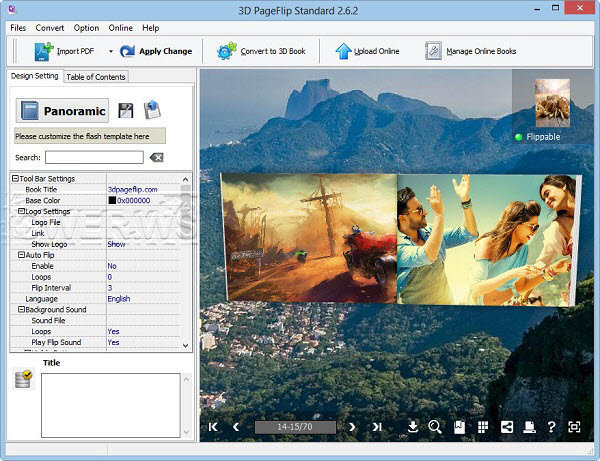Go to the next page arrow

click(x=352, y=427)
